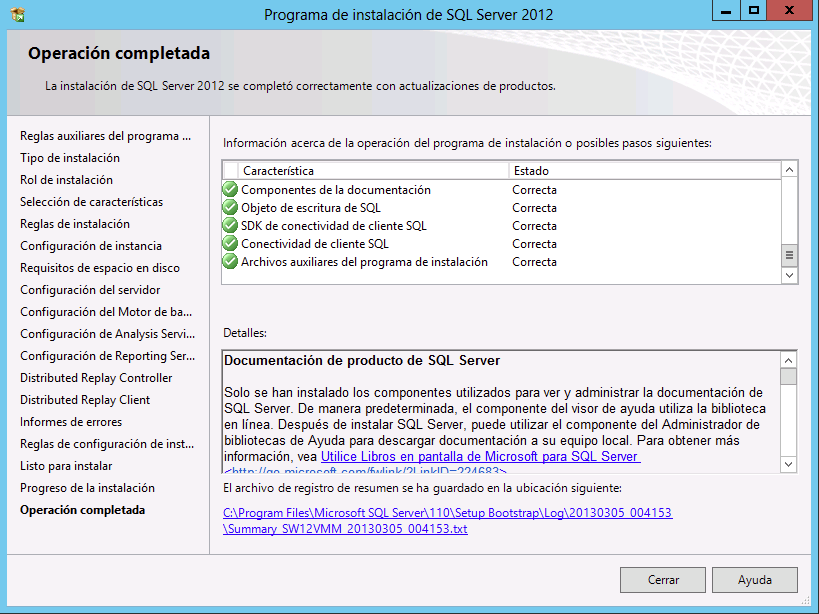This screenshot has height=614, width=819.
Task: Click the Configuración del servidor step
Action: (90, 290)
